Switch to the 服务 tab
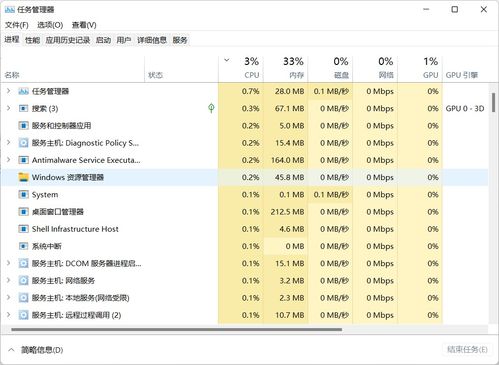Viewport: 499px width, 365px height. [x=180, y=40]
